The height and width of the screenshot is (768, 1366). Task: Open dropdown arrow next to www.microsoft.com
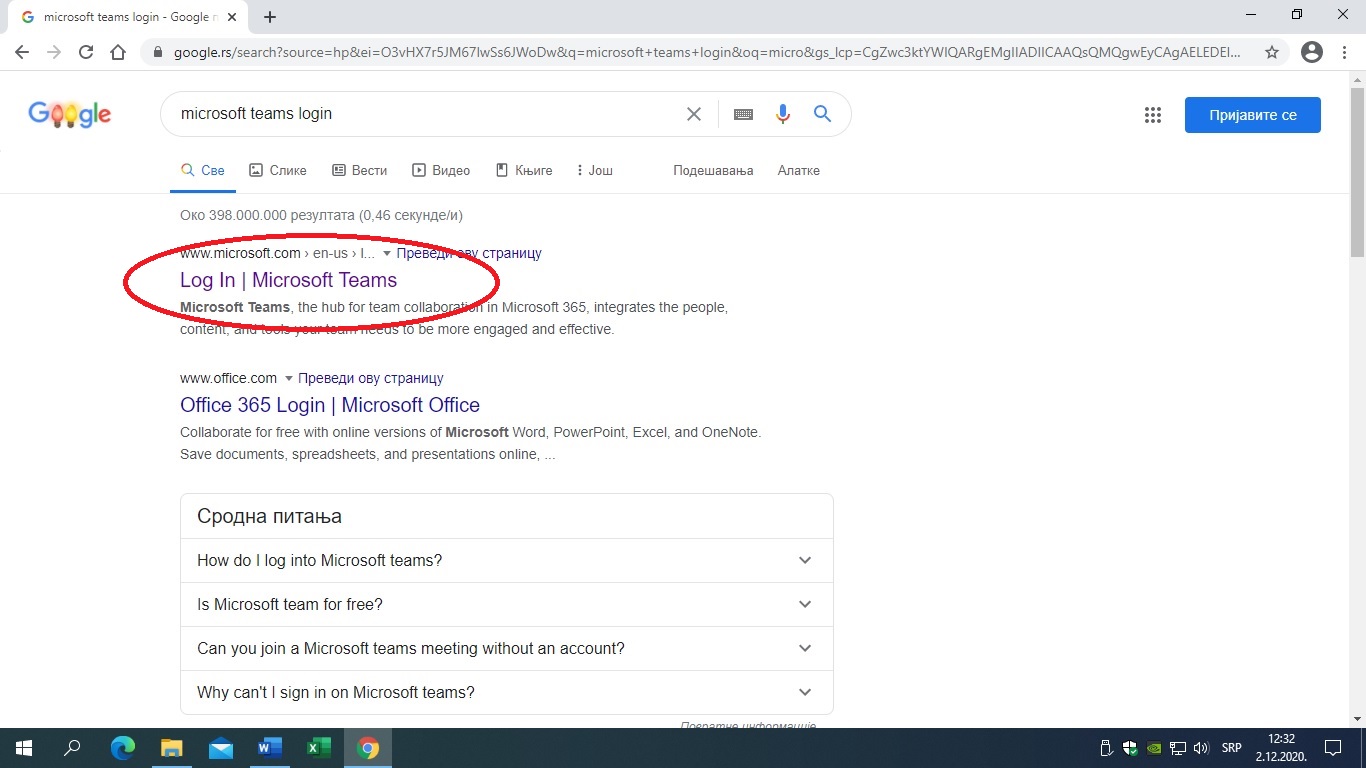click(x=386, y=254)
